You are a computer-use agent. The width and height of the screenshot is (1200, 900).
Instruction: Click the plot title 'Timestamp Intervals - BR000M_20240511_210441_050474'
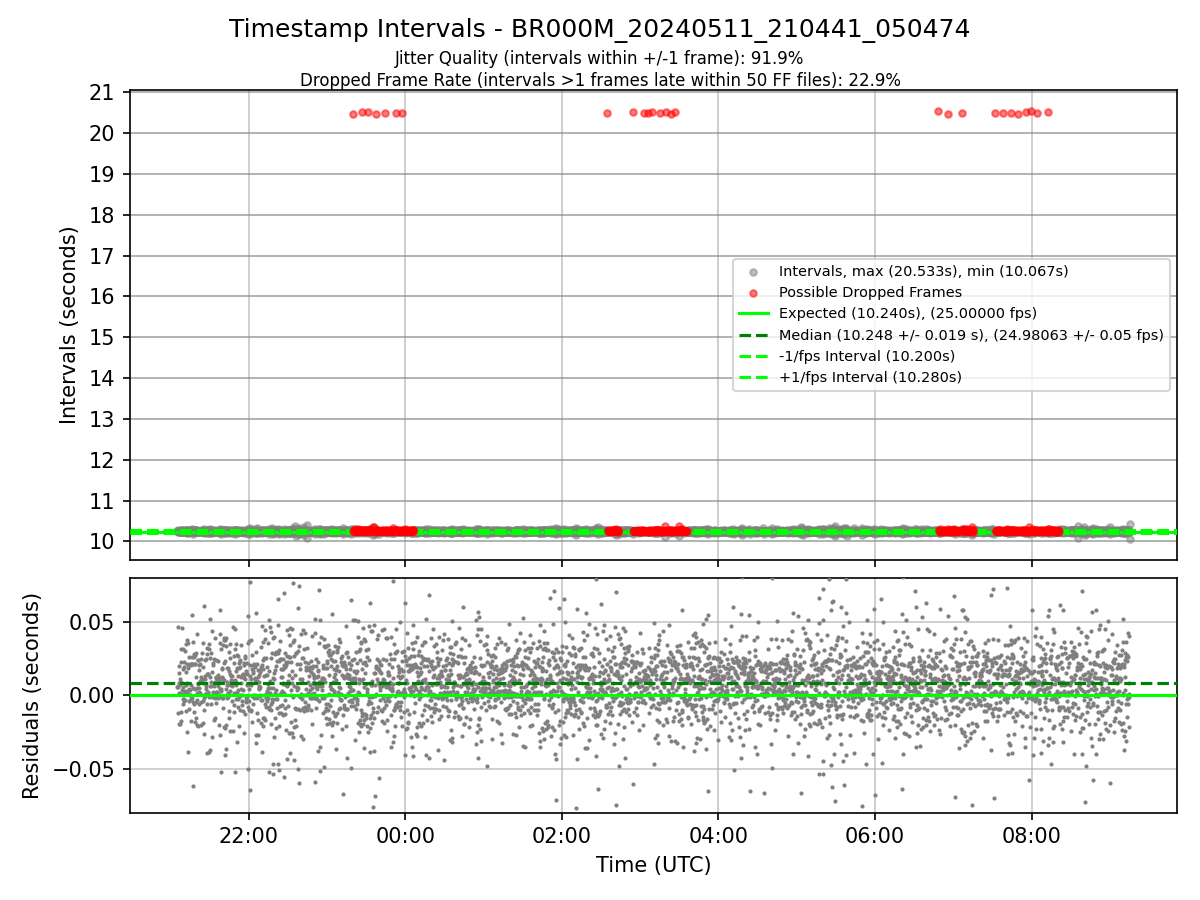click(599, 29)
